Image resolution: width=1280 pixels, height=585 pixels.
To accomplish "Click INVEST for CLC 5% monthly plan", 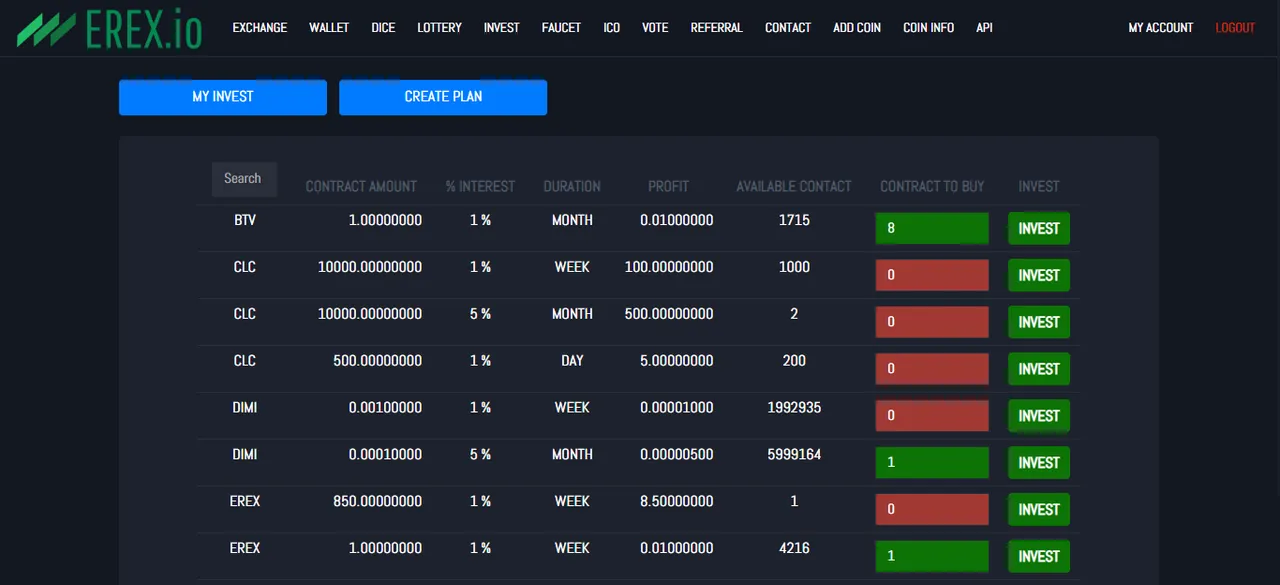I will (x=1039, y=322).
